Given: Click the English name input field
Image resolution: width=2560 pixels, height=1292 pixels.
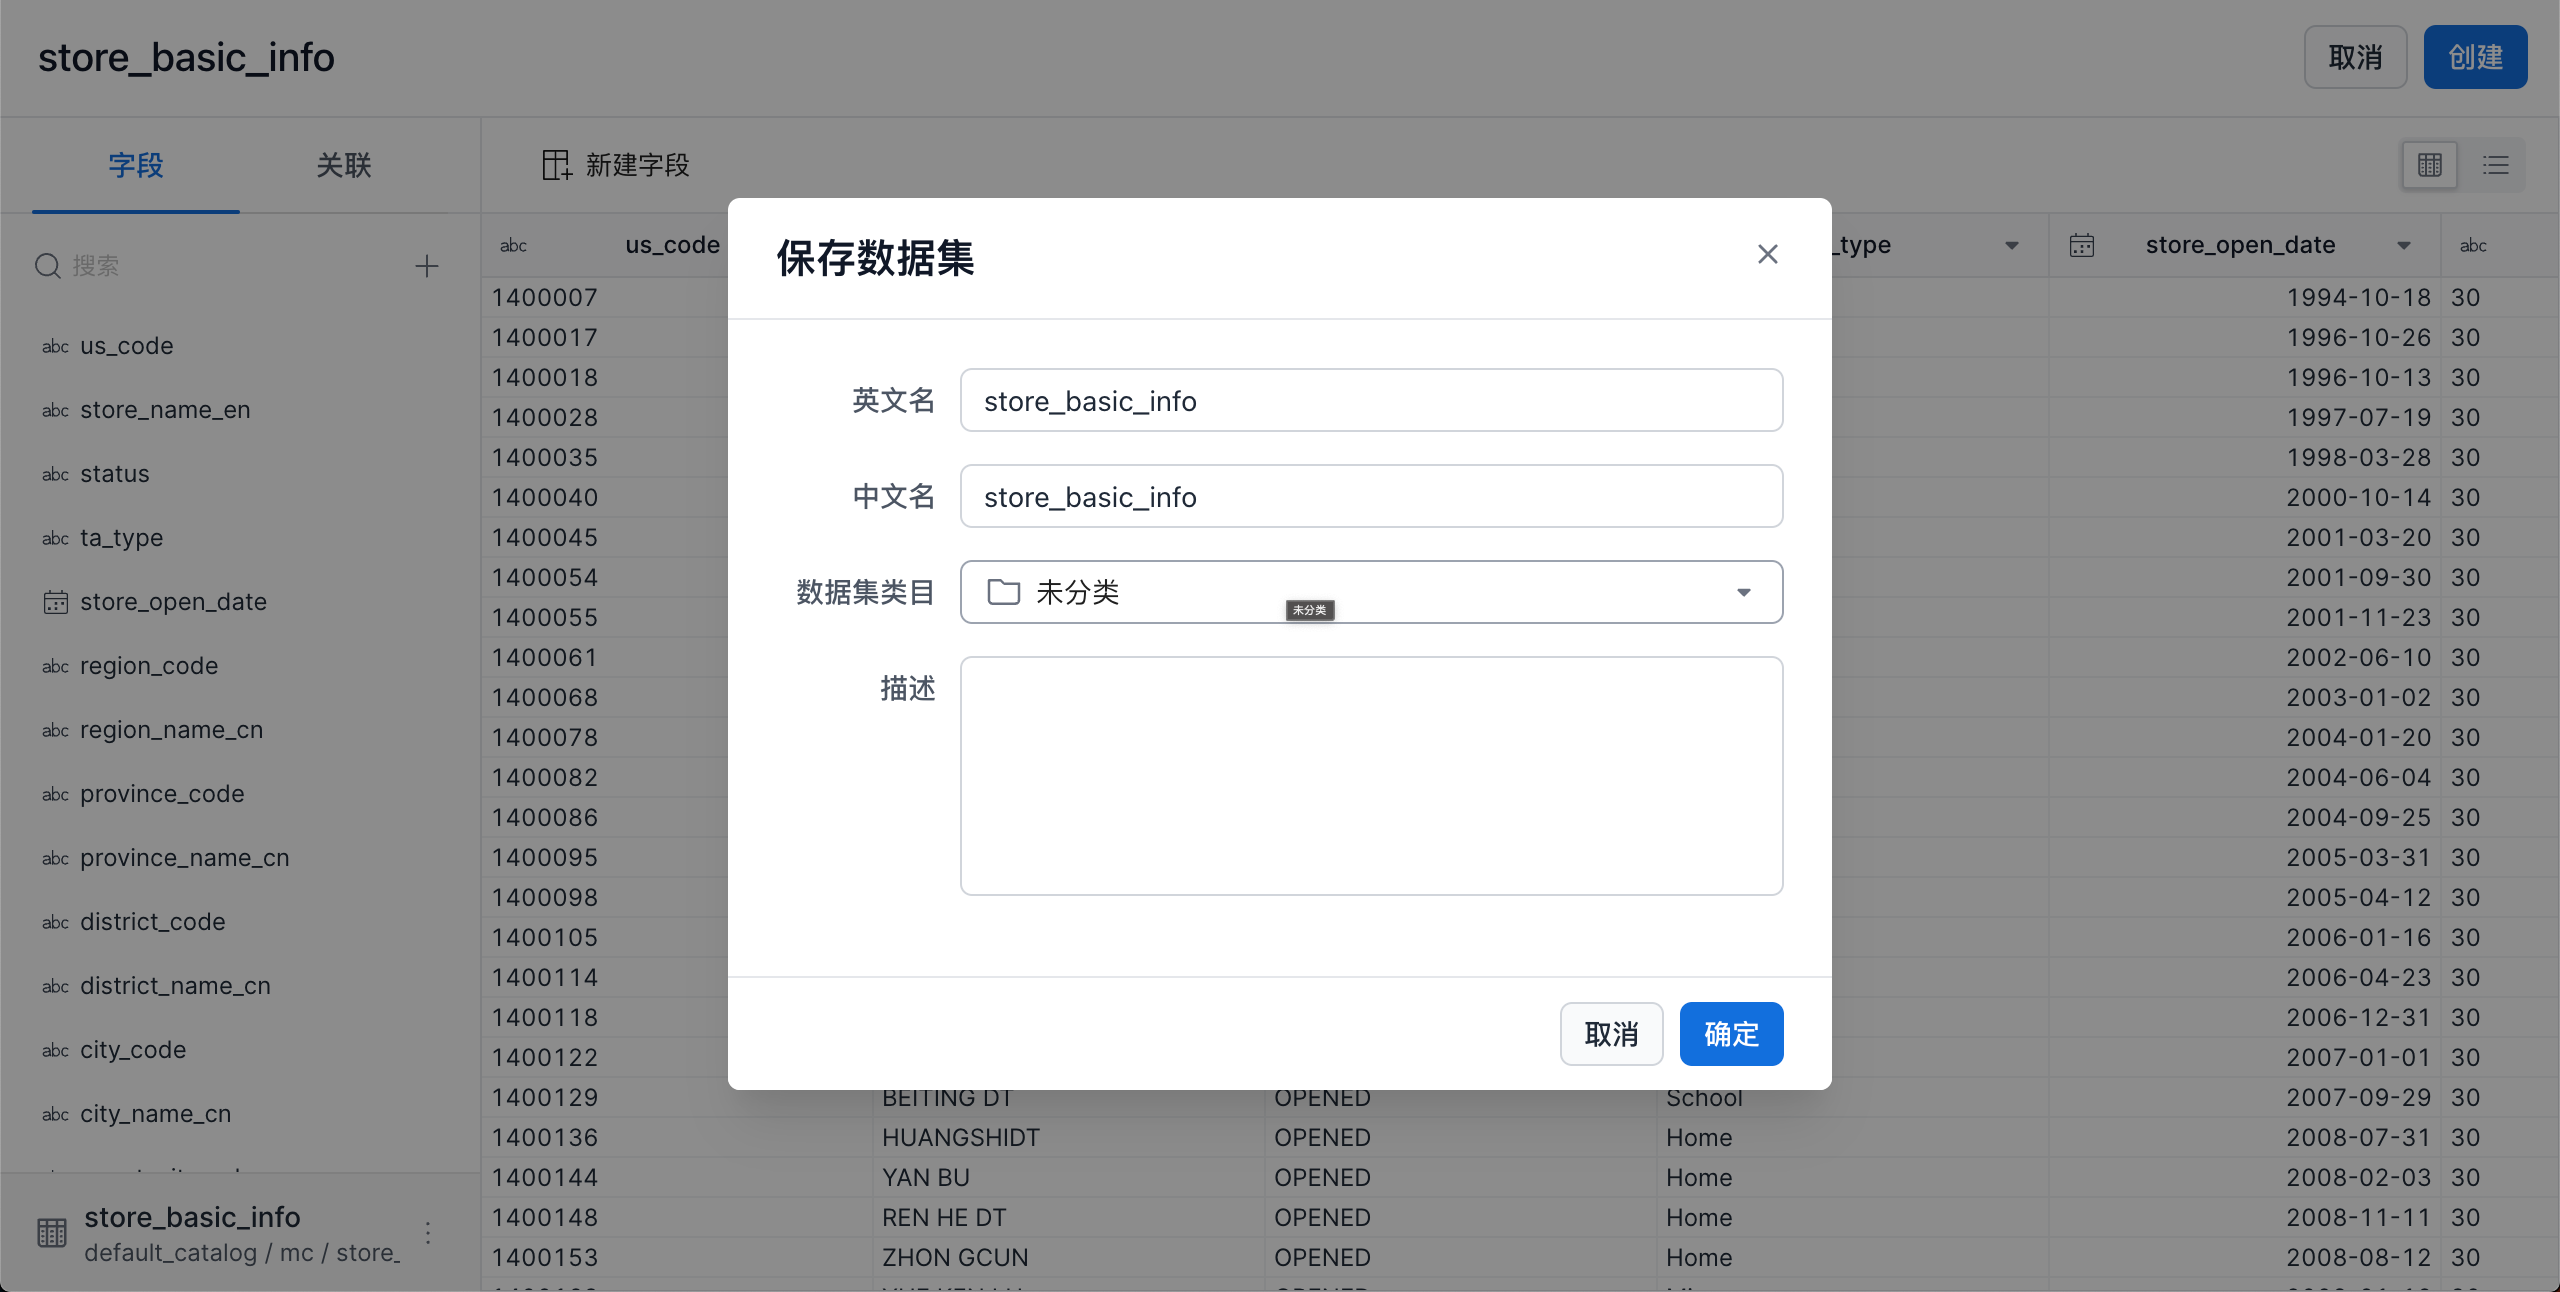Looking at the screenshot, I should click(1370, 401).
